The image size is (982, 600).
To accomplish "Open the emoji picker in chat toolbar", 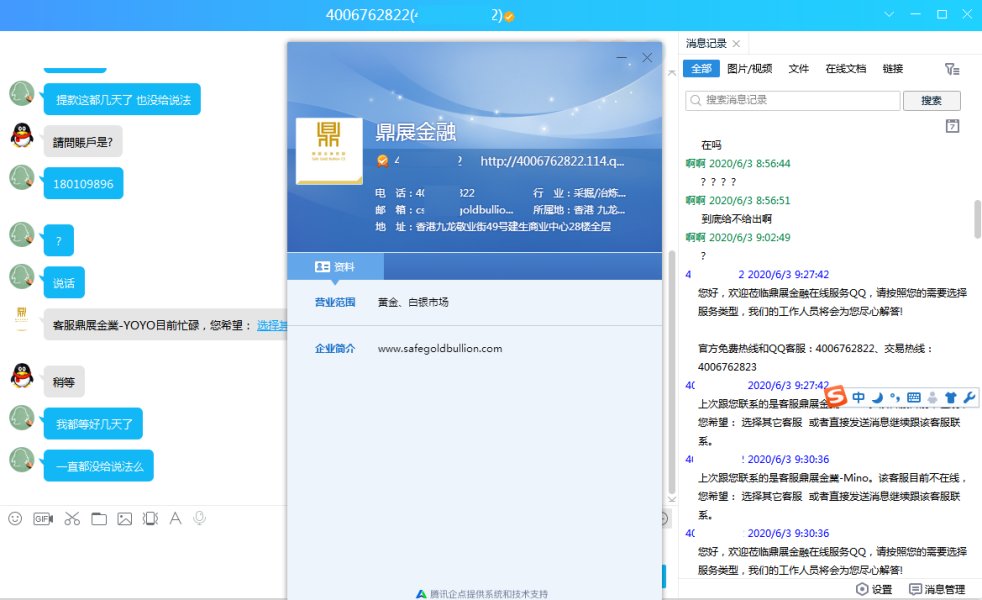I will (x=15, y=518).
